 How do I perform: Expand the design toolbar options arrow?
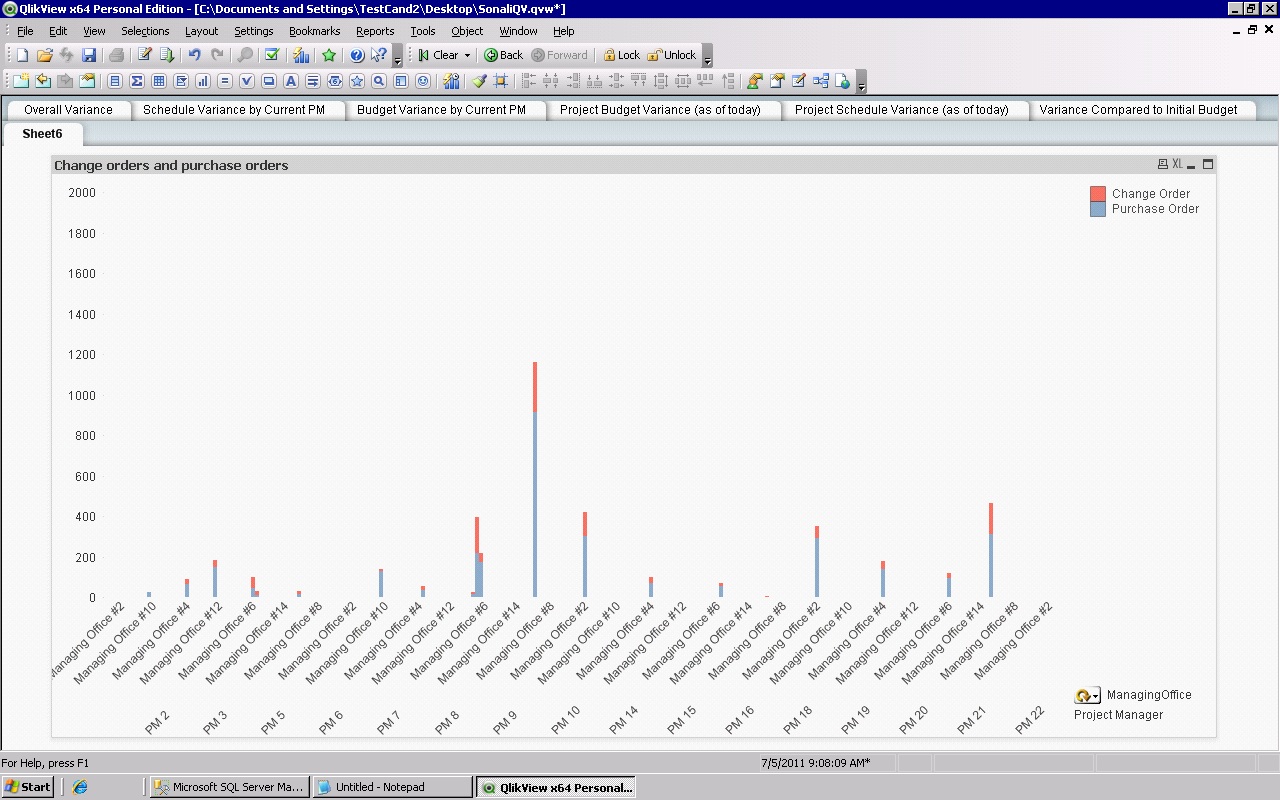[x=862, y=84]
